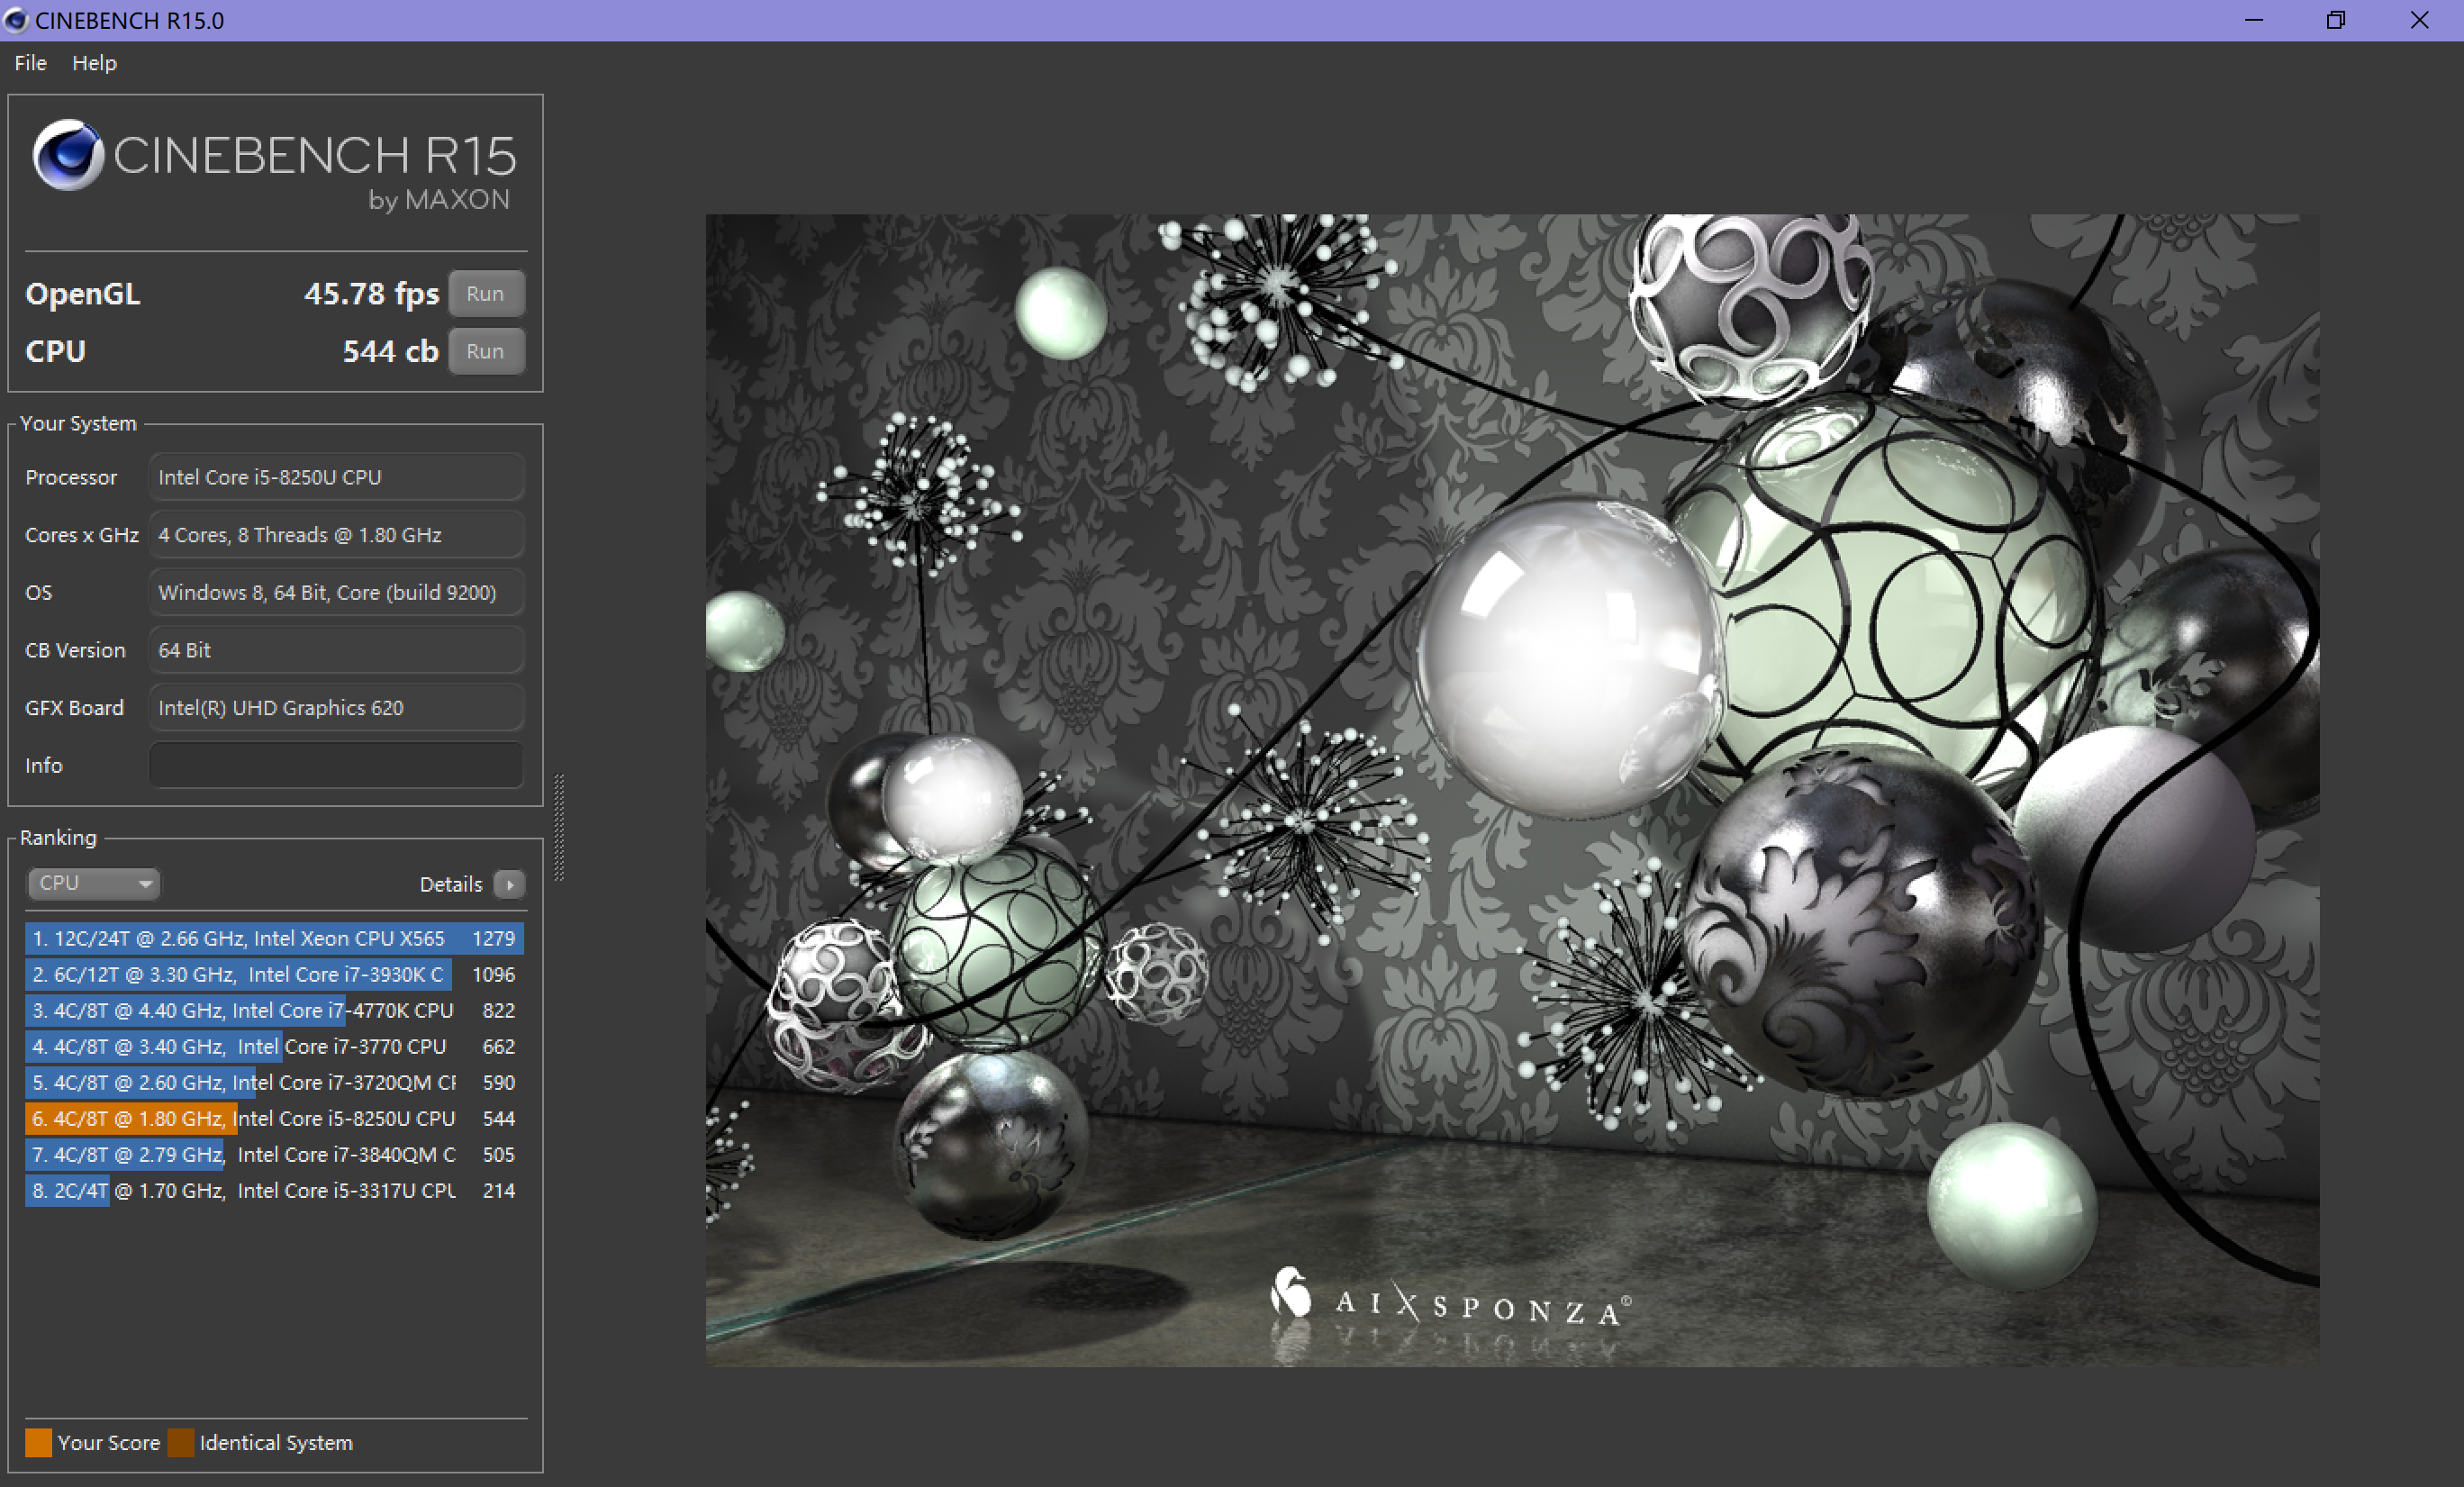Click the Info text input field

[x=335, y=765]
